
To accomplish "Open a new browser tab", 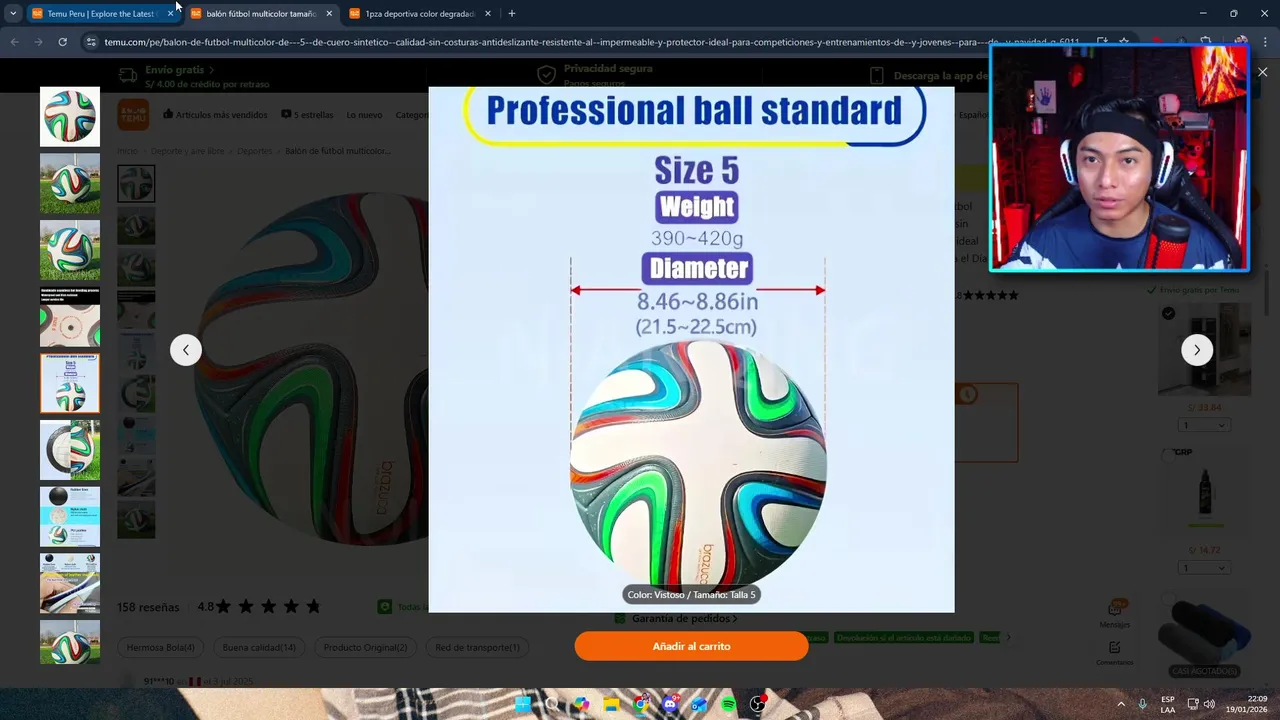I will click(x=512, y=14).
